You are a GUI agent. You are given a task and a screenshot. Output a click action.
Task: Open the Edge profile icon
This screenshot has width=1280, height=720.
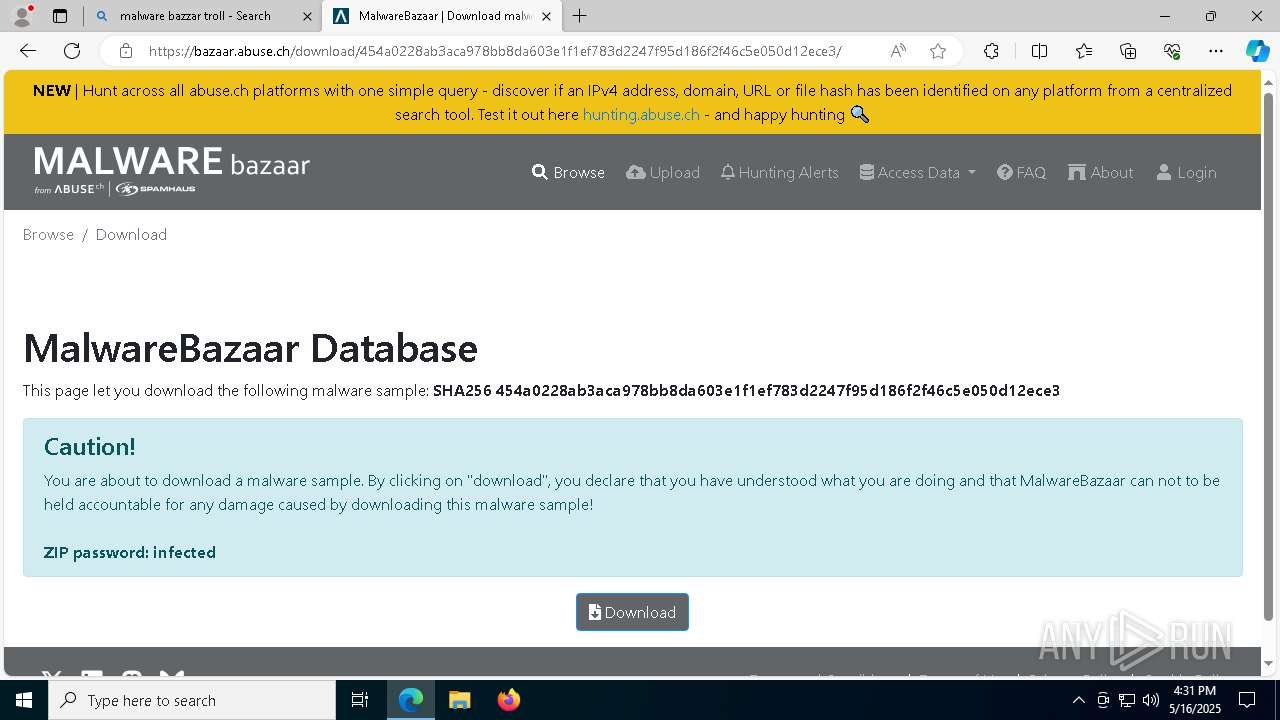[x=22, y=16]
